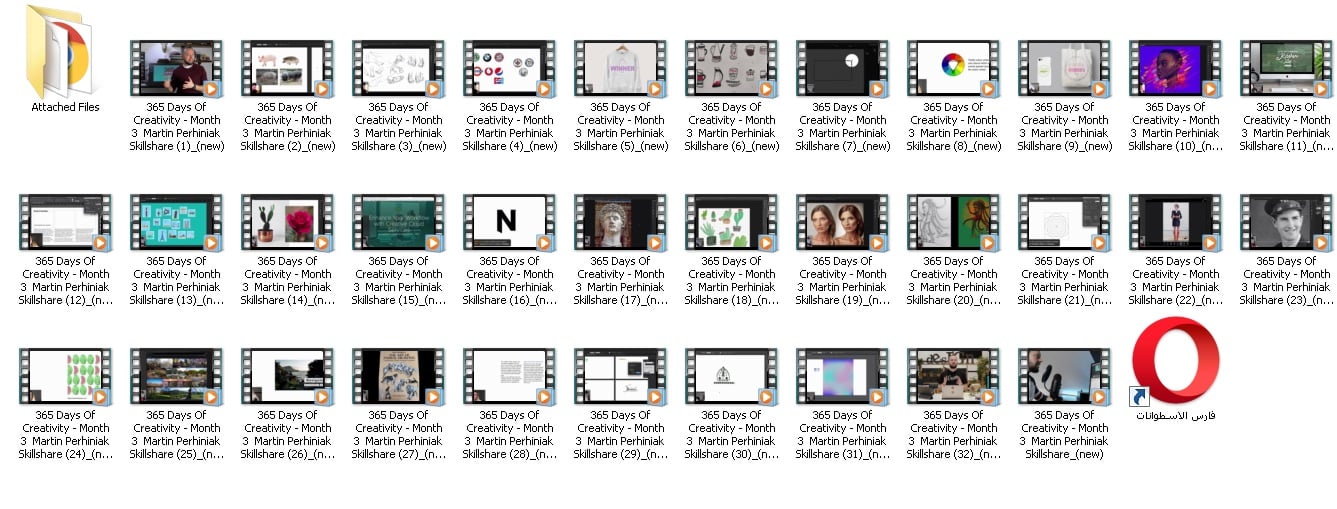The image size is (1337, 509).
Task: Select color wheel video Skillshare (8)_(new)
Action: coord(954,69)
